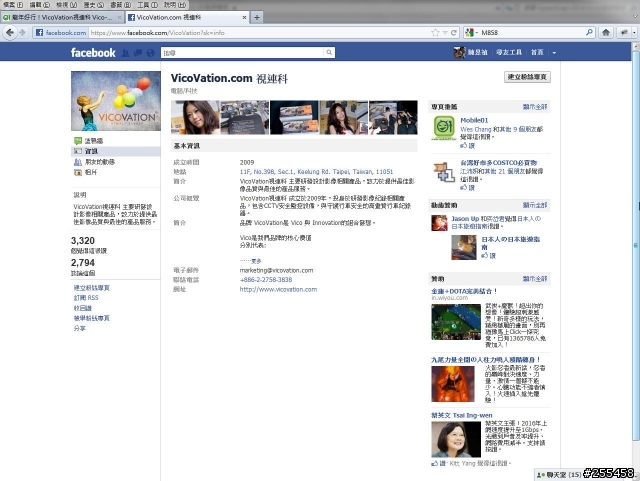Open the fifth item in browser menu bar
This screenshot has width=640, height=481.
coord(120,5)
